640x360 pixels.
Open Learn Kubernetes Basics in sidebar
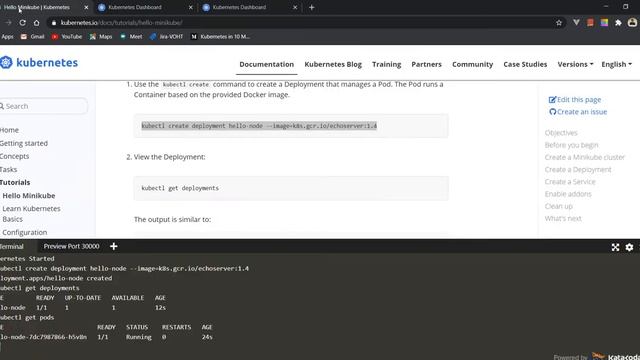(x=31, y=214)
